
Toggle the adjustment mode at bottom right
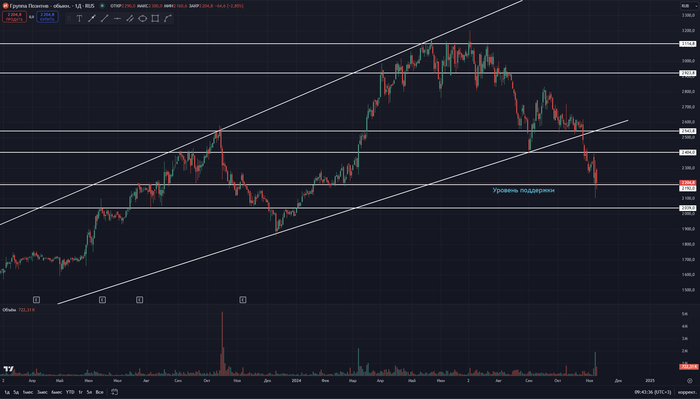click(x=687, y=392)
